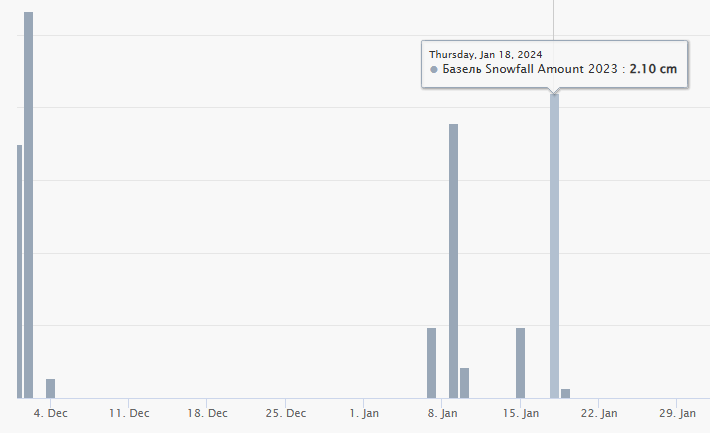Screen dimensions: 710x433
Task: Click the small bar after the tall January 9 bar
Action: click(x=465, y=382)
